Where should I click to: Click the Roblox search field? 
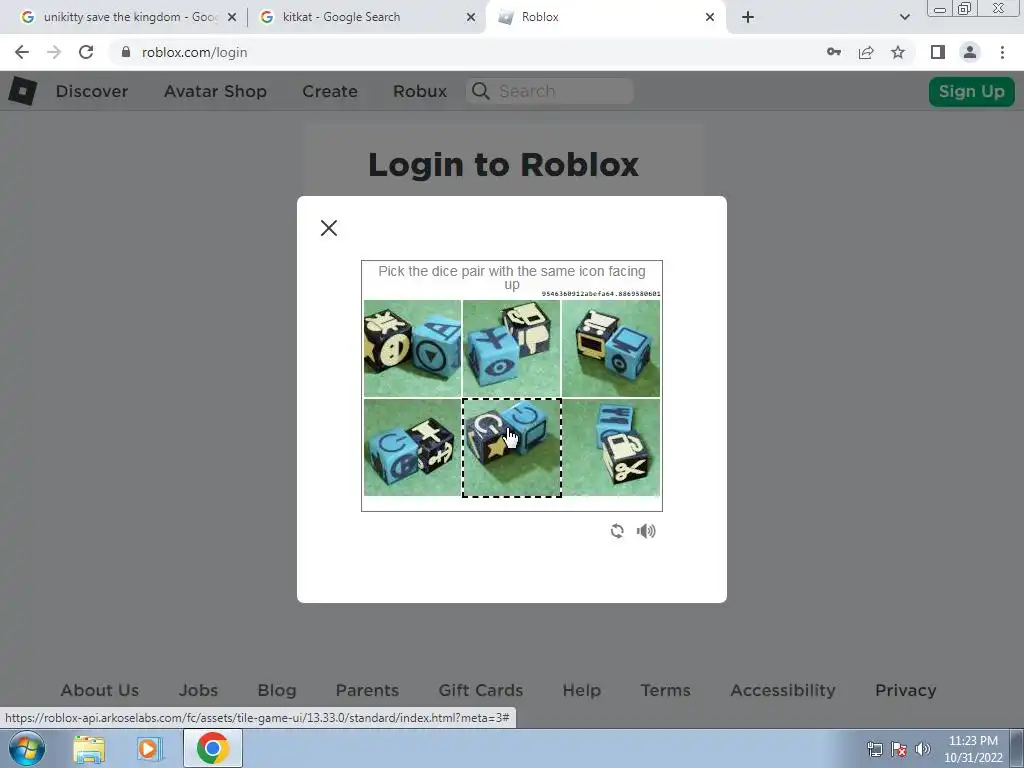(550, 91)
